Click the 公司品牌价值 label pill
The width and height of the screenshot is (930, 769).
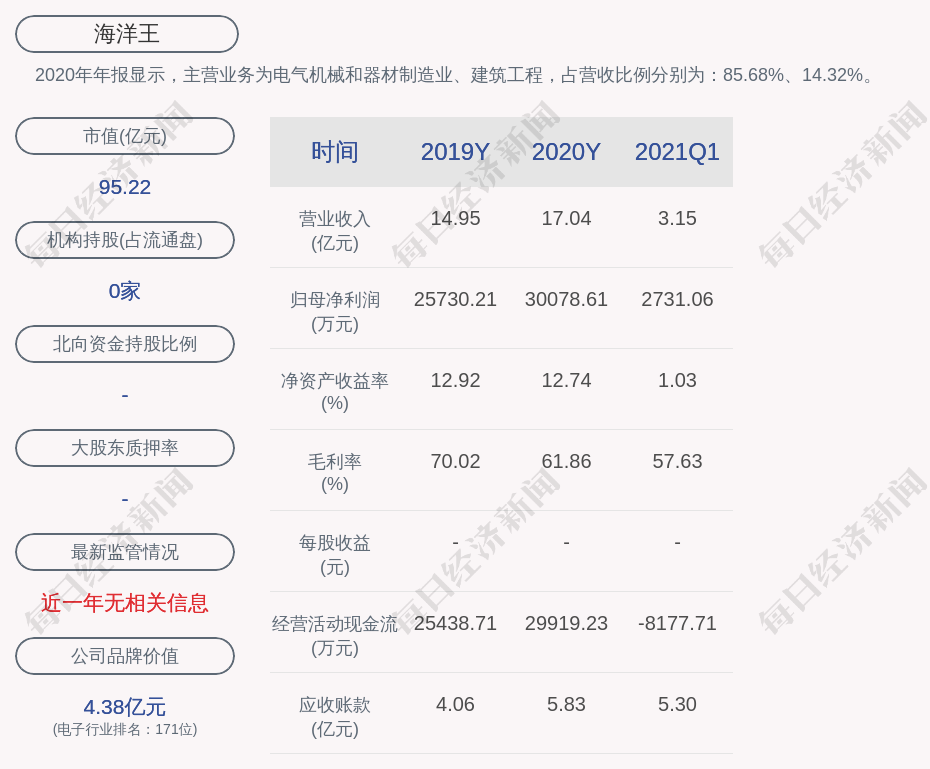125,656
